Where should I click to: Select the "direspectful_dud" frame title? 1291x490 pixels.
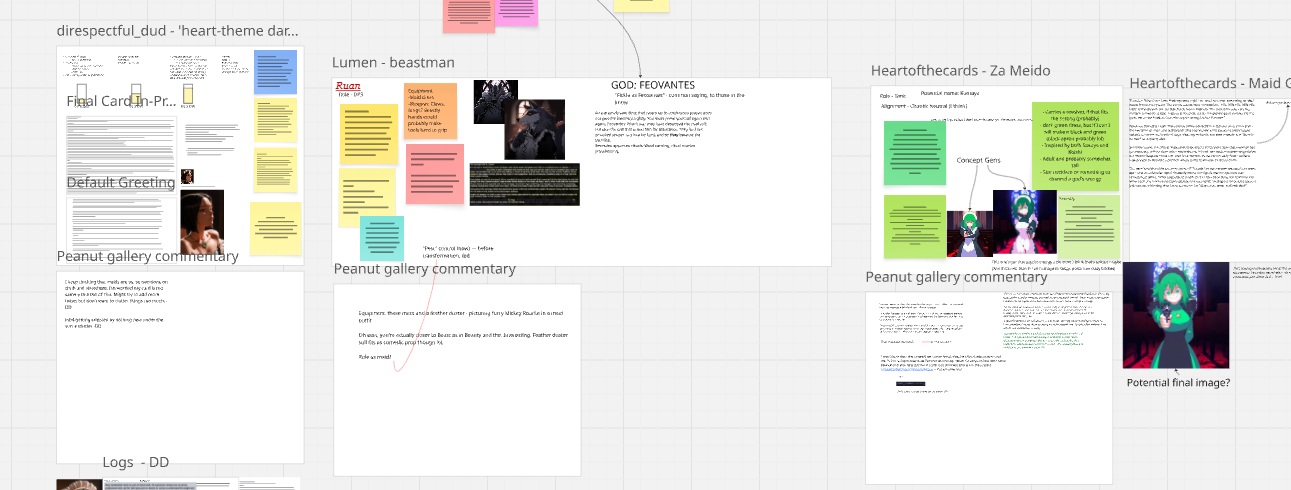(177, 31)
